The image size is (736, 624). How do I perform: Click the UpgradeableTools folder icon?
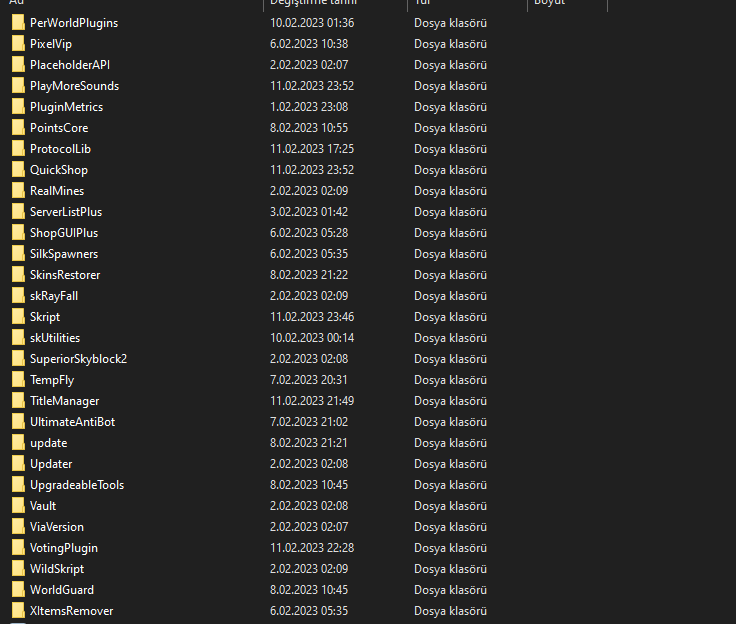[x=18, y=485]
